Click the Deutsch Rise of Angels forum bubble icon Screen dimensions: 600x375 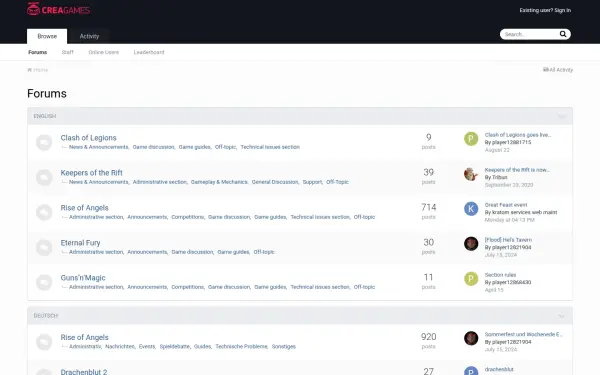[x=44, y=342]
